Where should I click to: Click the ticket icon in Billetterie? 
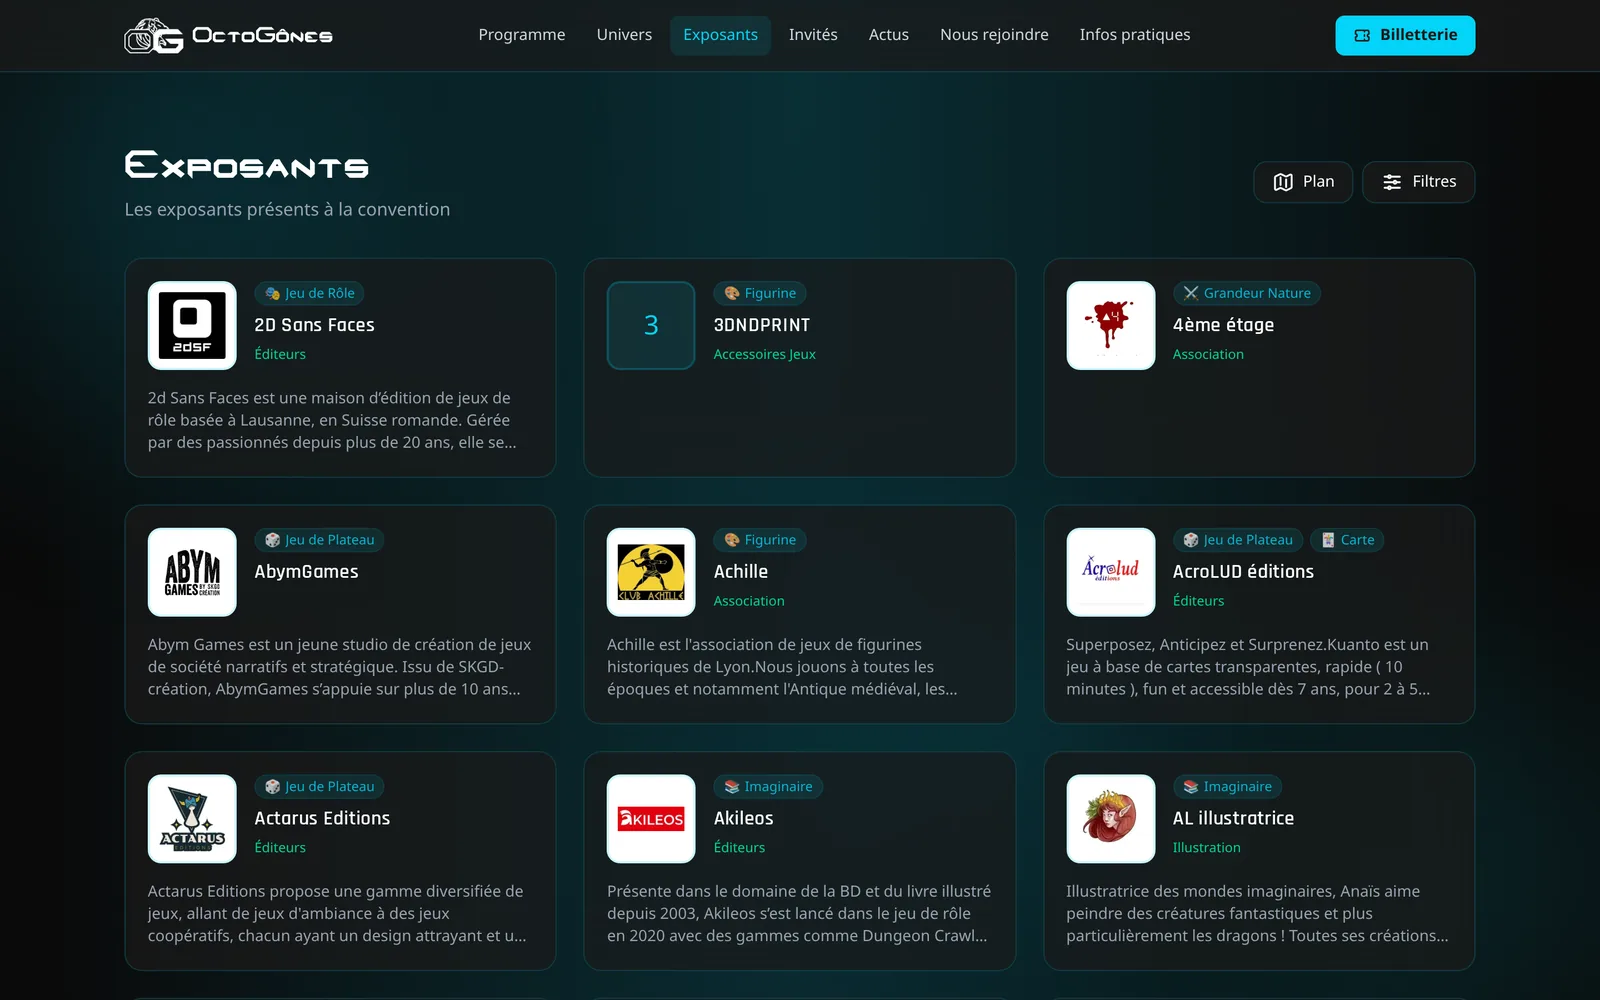(x=1362, y=35)
